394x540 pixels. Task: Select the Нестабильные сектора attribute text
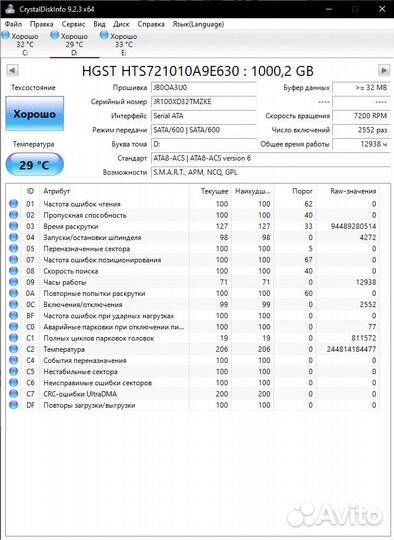tap(80, 372)
